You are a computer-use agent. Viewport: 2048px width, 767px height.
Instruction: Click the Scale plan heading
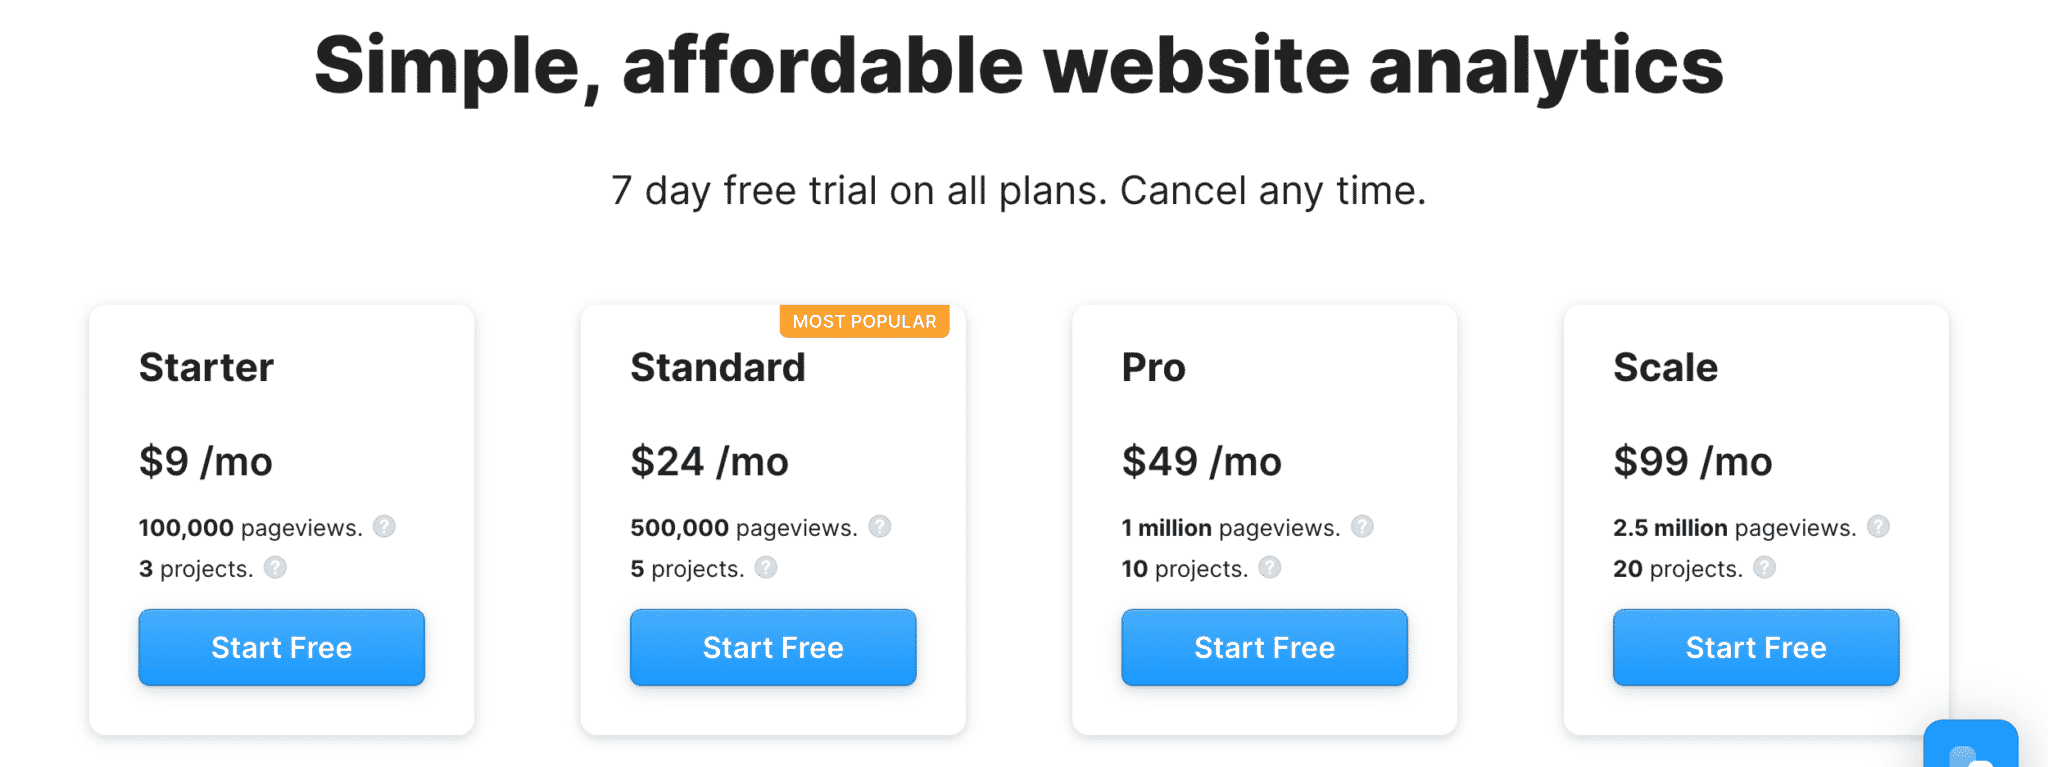pos(1665,367)
